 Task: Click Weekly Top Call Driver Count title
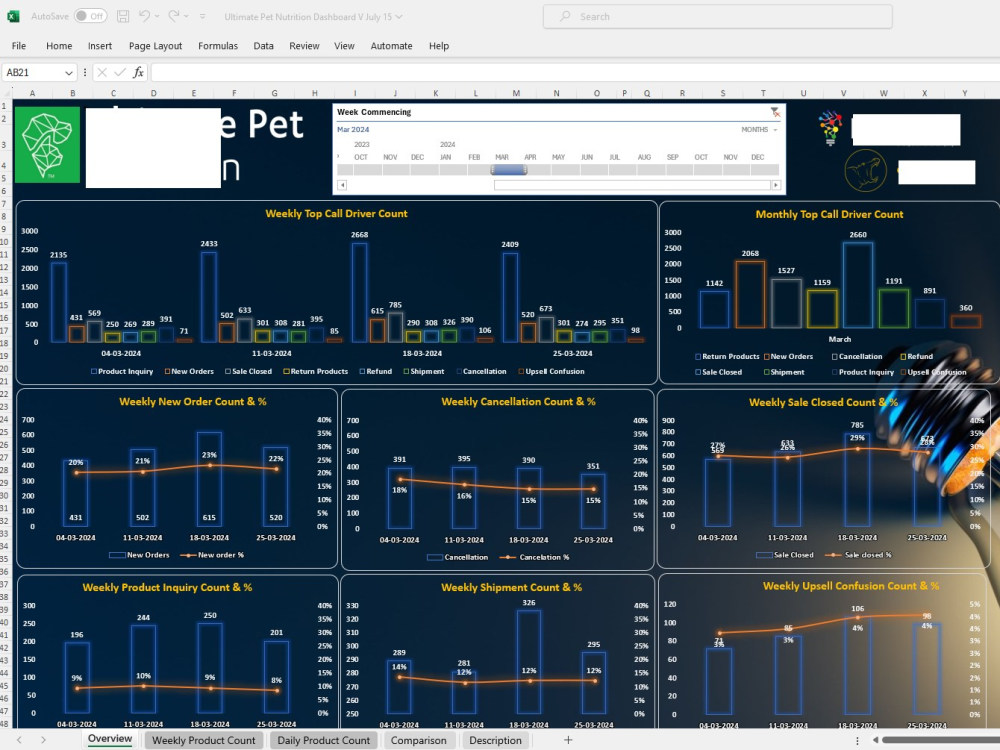pyautogui.click(x=336, y=214)
